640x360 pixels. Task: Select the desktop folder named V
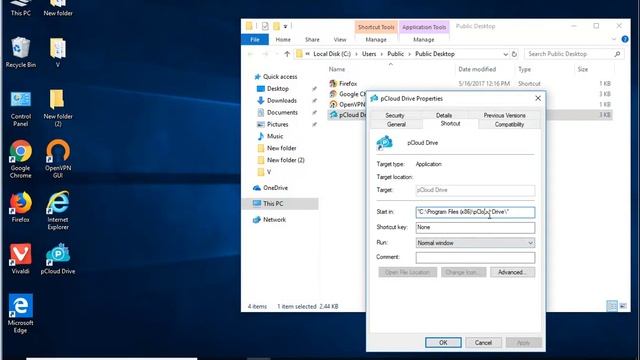[58, 52]
